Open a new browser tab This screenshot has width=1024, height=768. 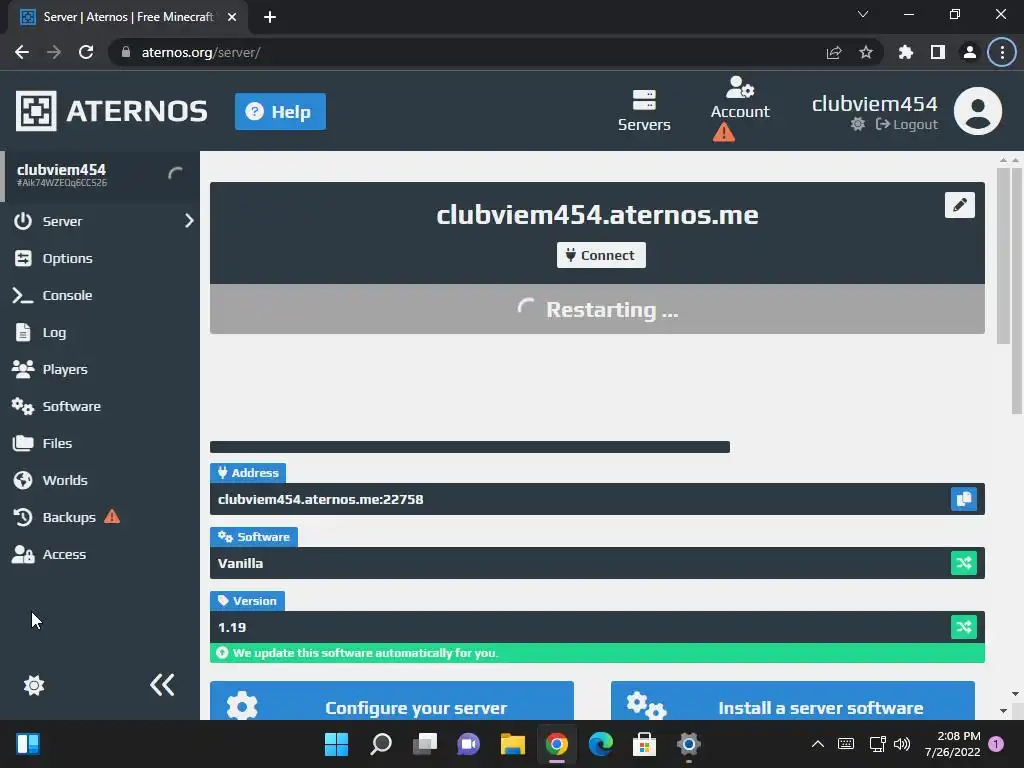[x=270, y=17]
